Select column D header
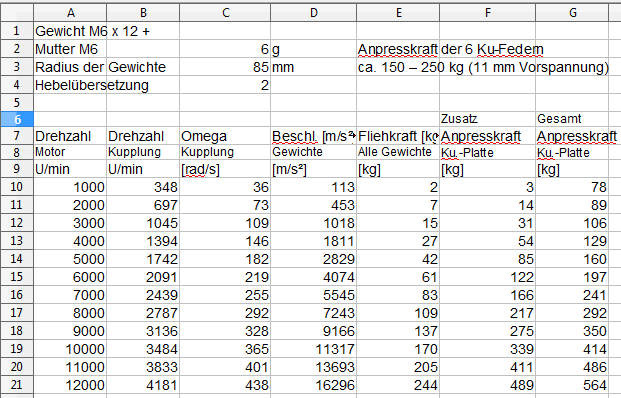 (x=313, y=13)
